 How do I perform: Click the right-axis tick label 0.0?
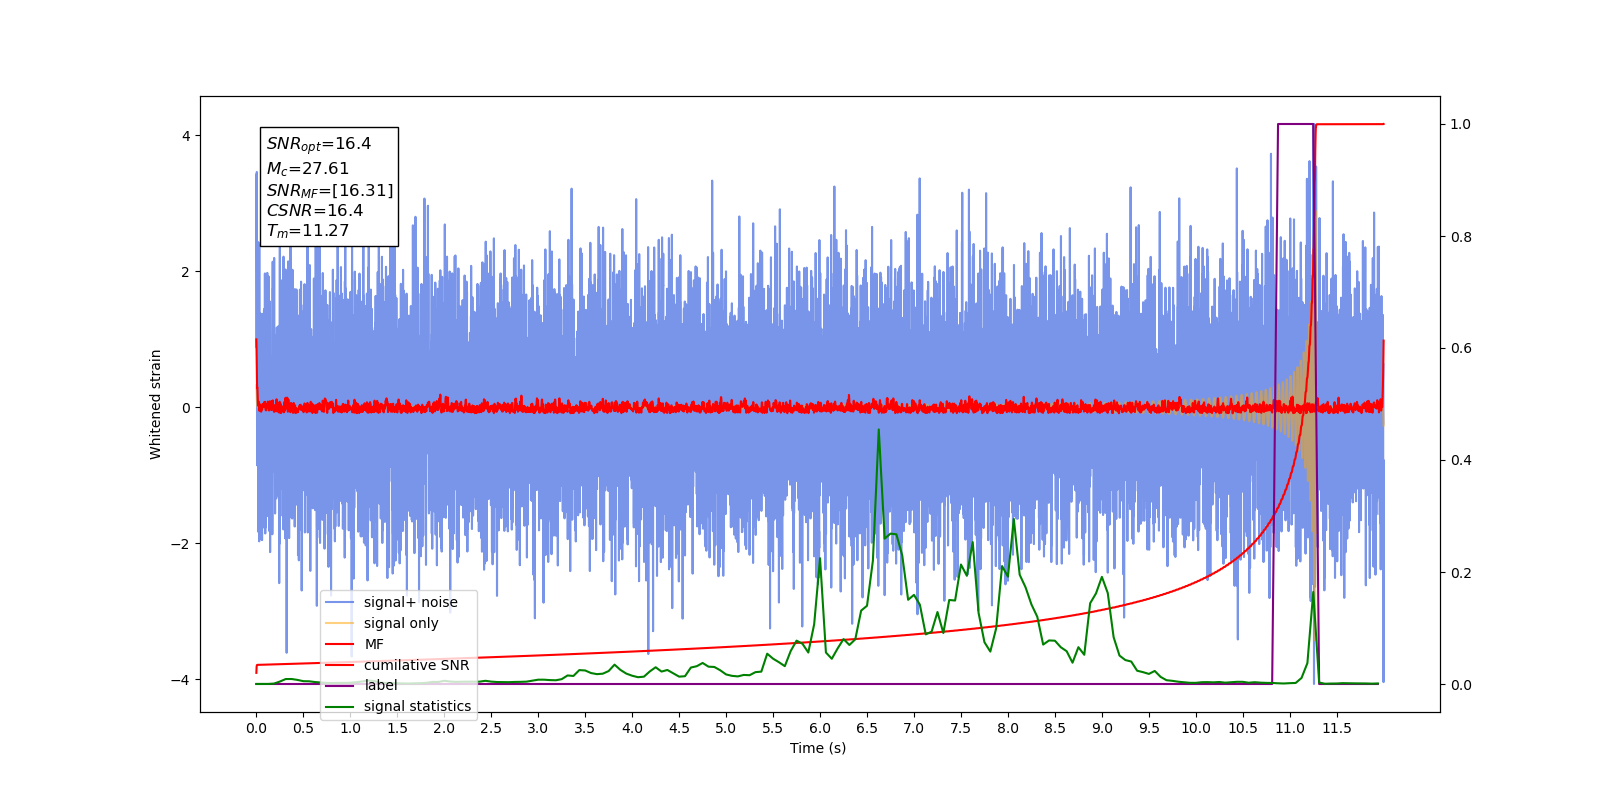click(x=1461, y=685)
